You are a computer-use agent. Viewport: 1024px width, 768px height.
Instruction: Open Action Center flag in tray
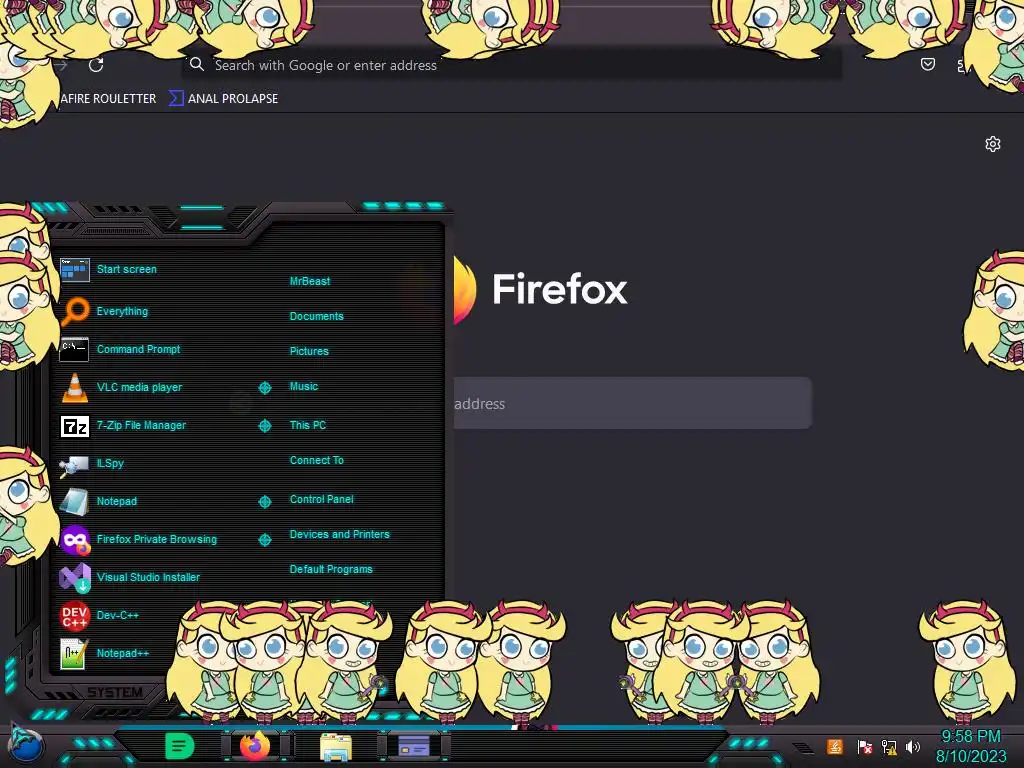[865, 746]
